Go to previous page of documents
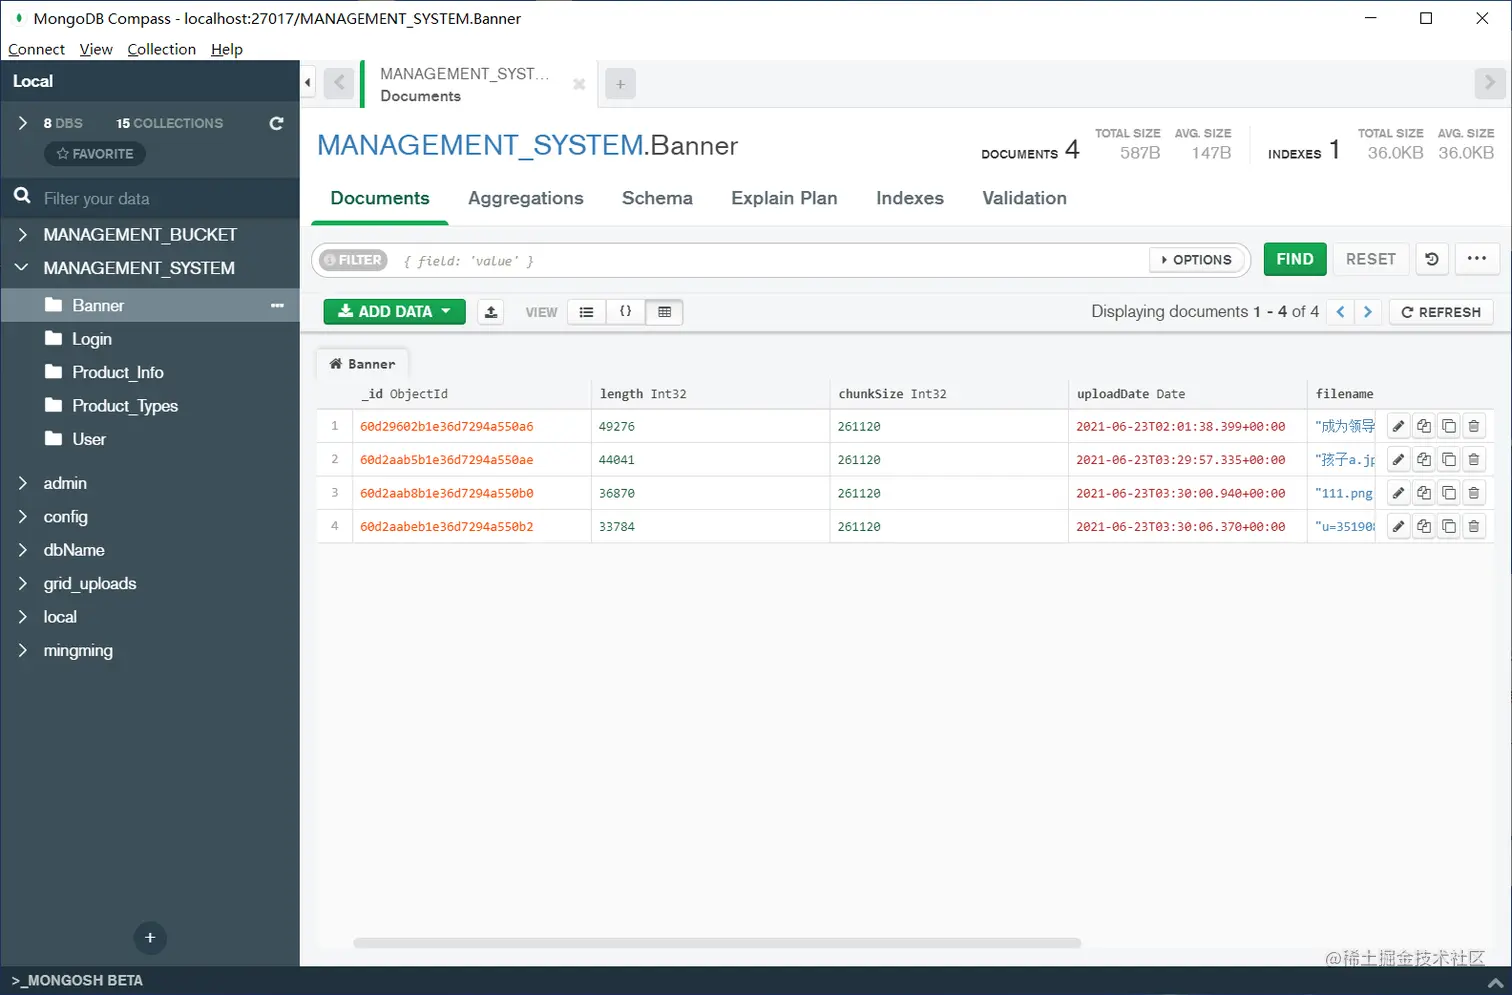1512x995 pixels. 1341,312
